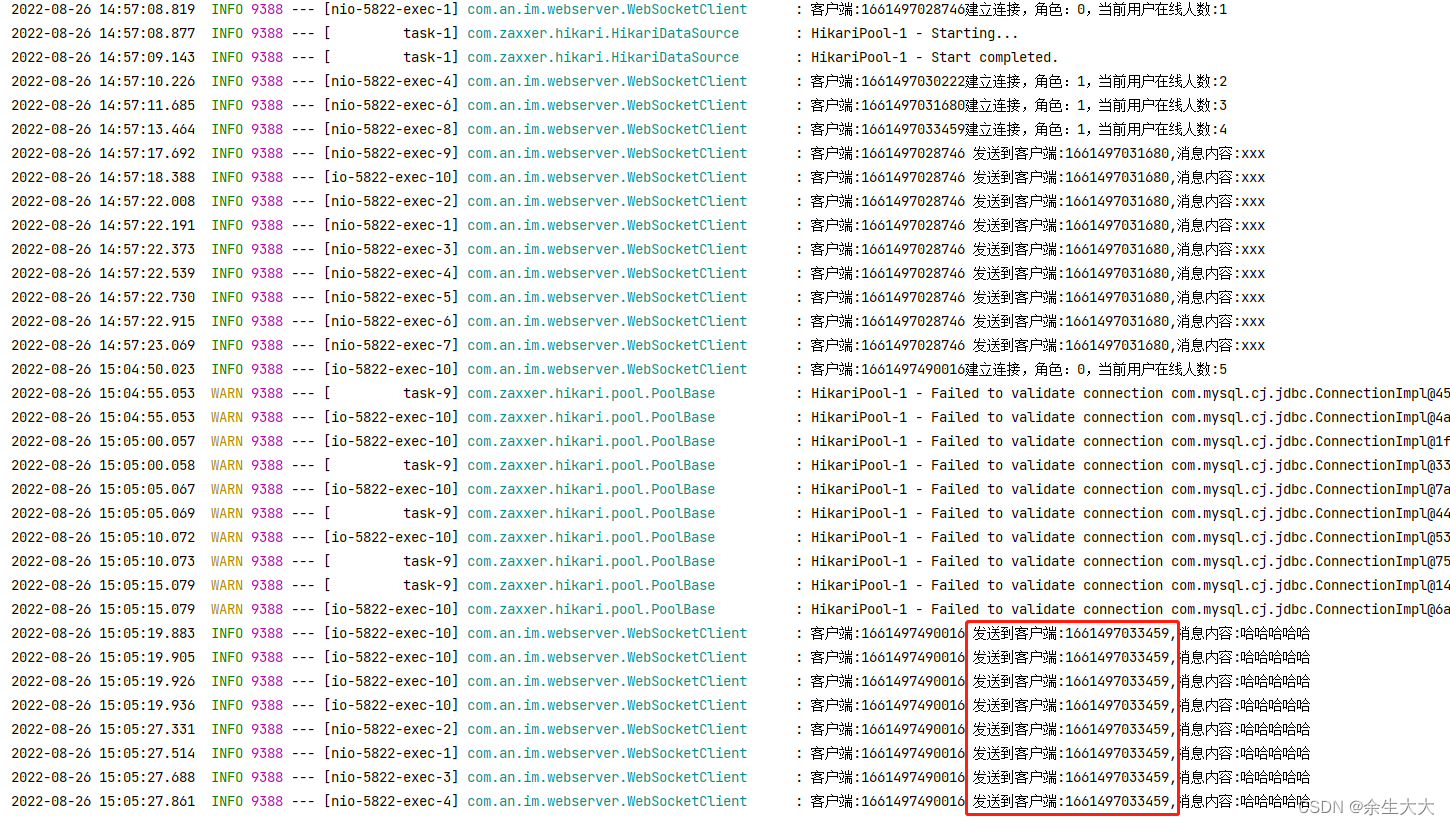
Task: Click 'HikariPool-1 - Start completed.' message
Action: pos(934,57)
